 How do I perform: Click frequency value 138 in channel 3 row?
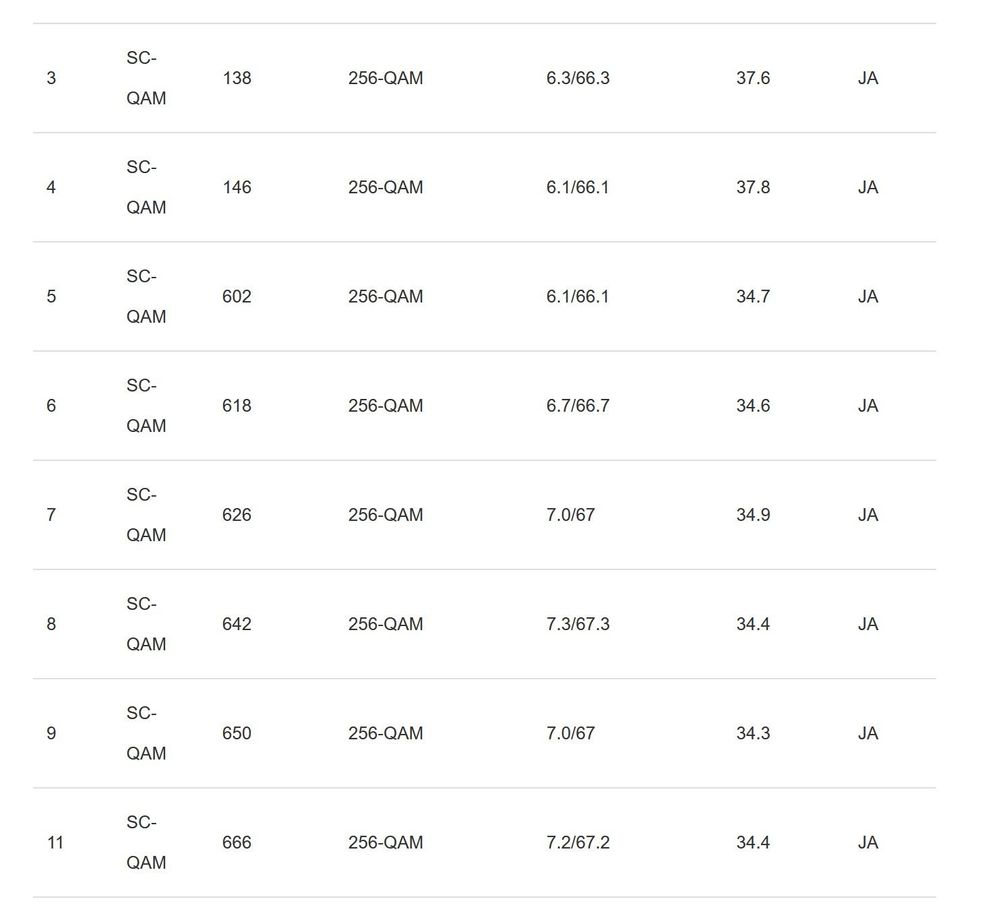(x=237, y=78)
